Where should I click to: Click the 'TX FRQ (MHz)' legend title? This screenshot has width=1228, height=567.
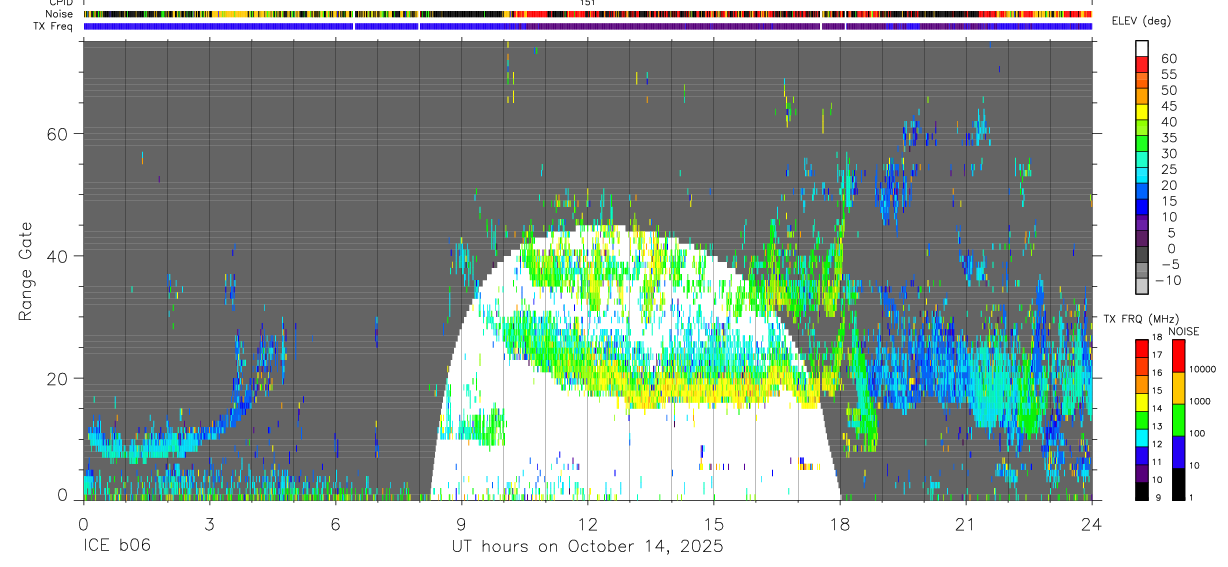[x=1140, y=318]
